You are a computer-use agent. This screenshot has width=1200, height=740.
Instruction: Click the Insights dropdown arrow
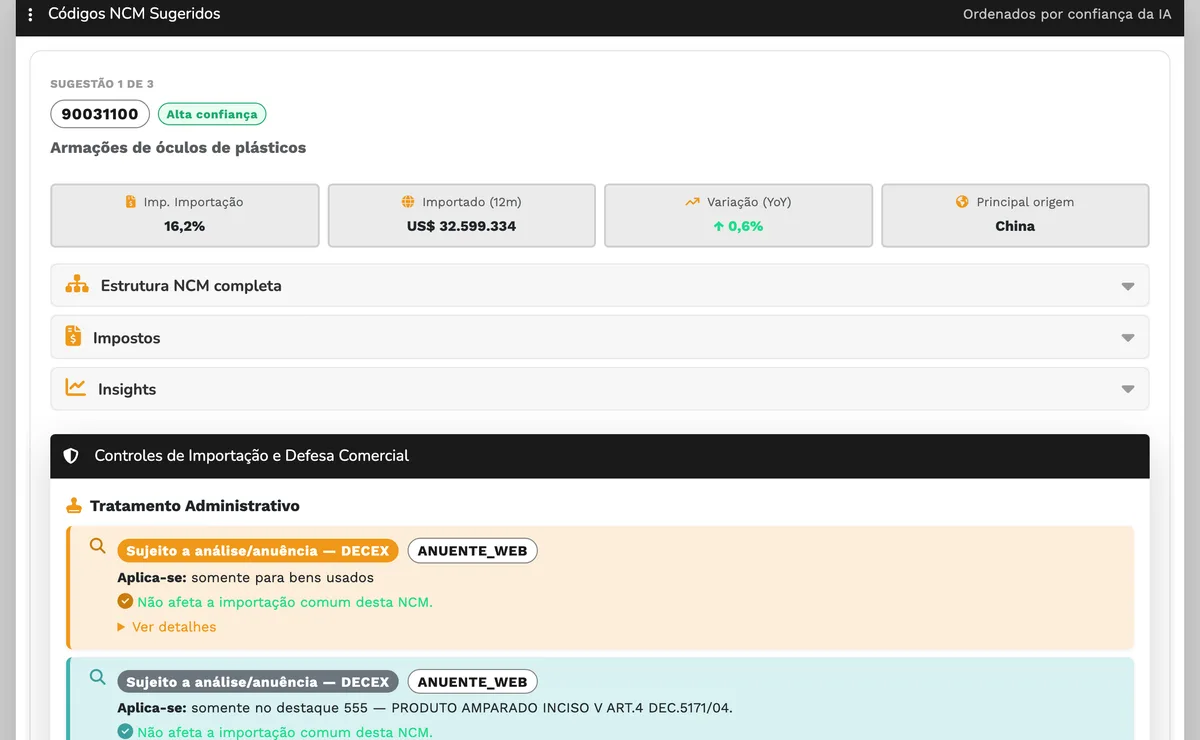1128,390
